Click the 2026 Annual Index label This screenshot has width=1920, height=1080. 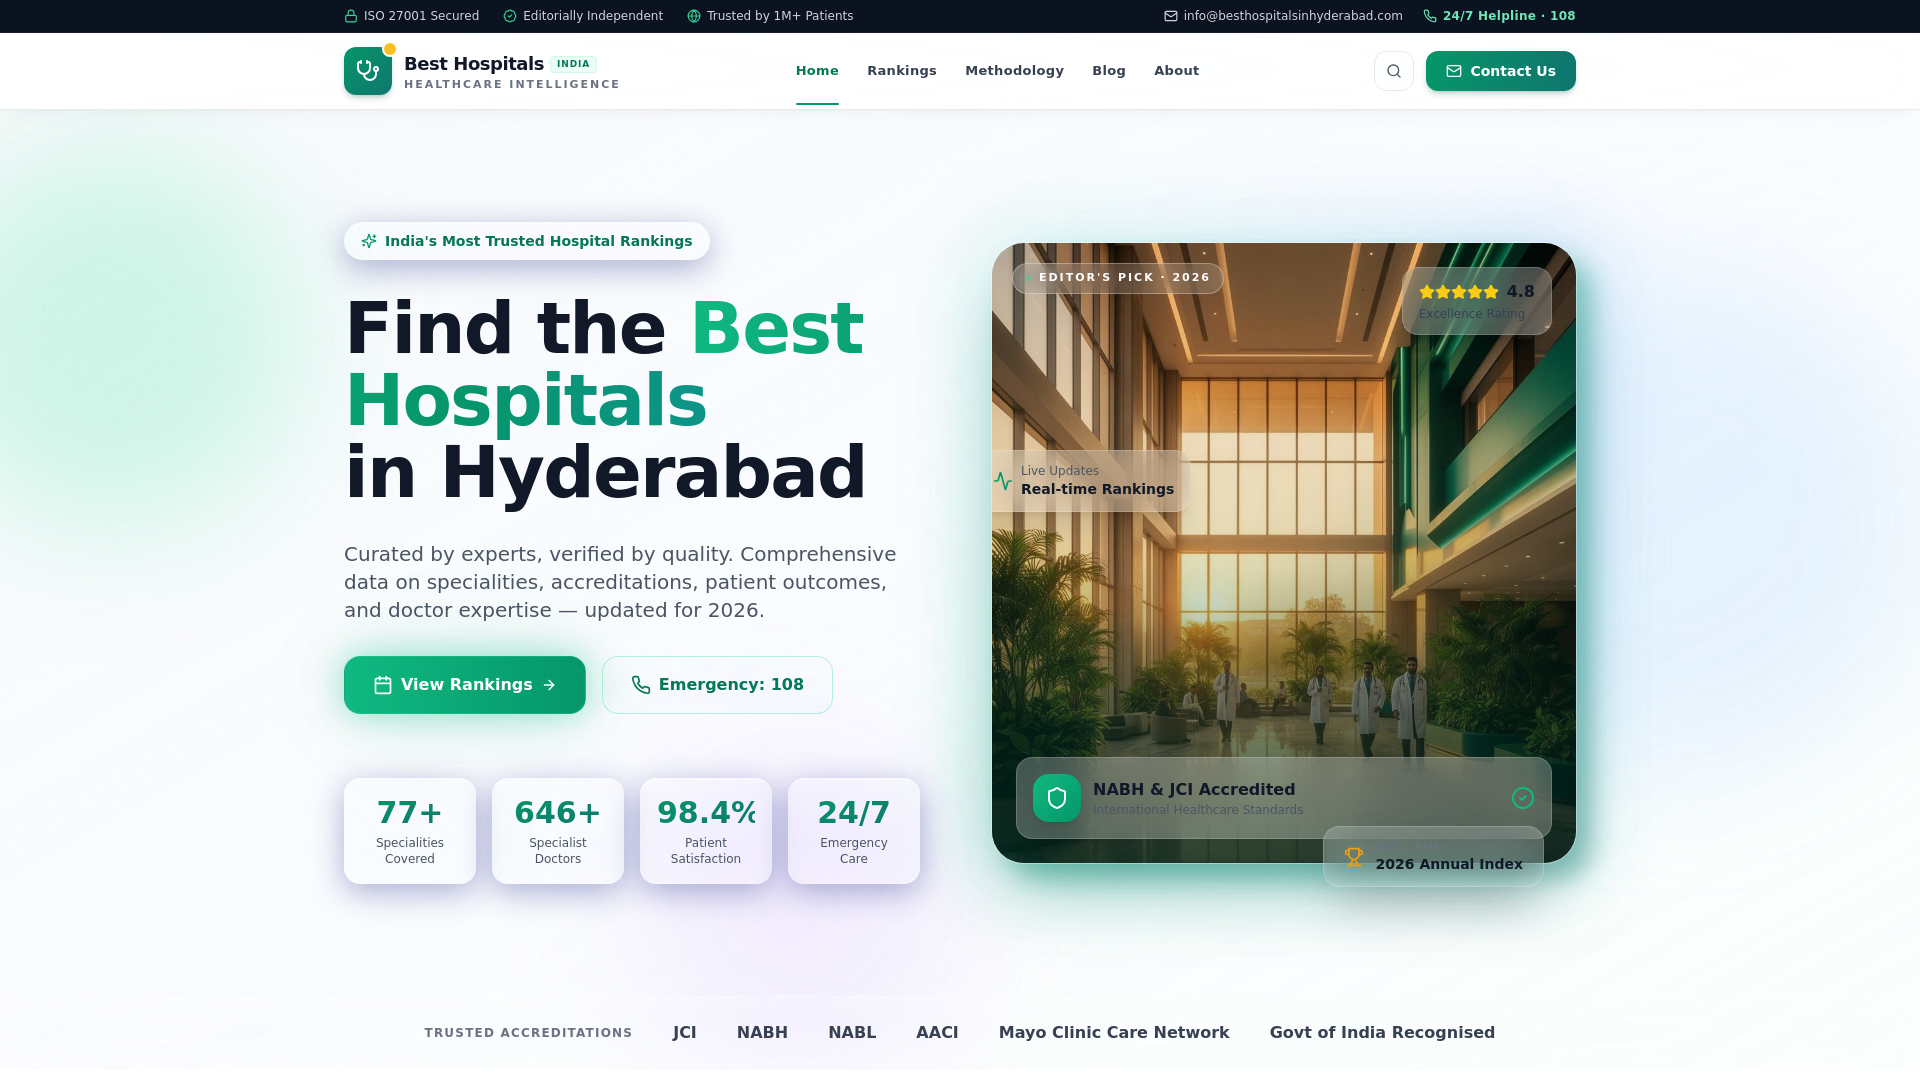pyautogui.click(x=1449, y=864)
